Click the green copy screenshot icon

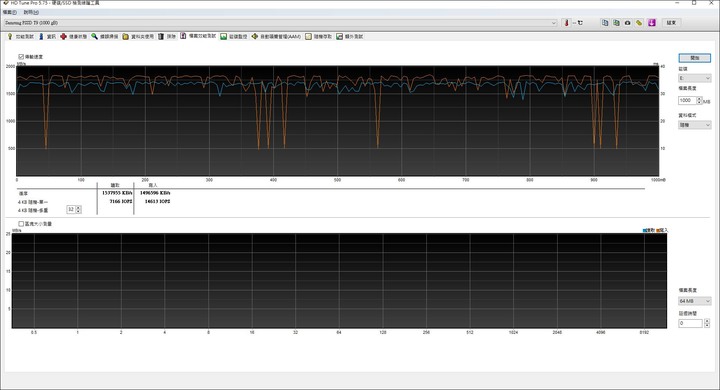coord(616,23)
